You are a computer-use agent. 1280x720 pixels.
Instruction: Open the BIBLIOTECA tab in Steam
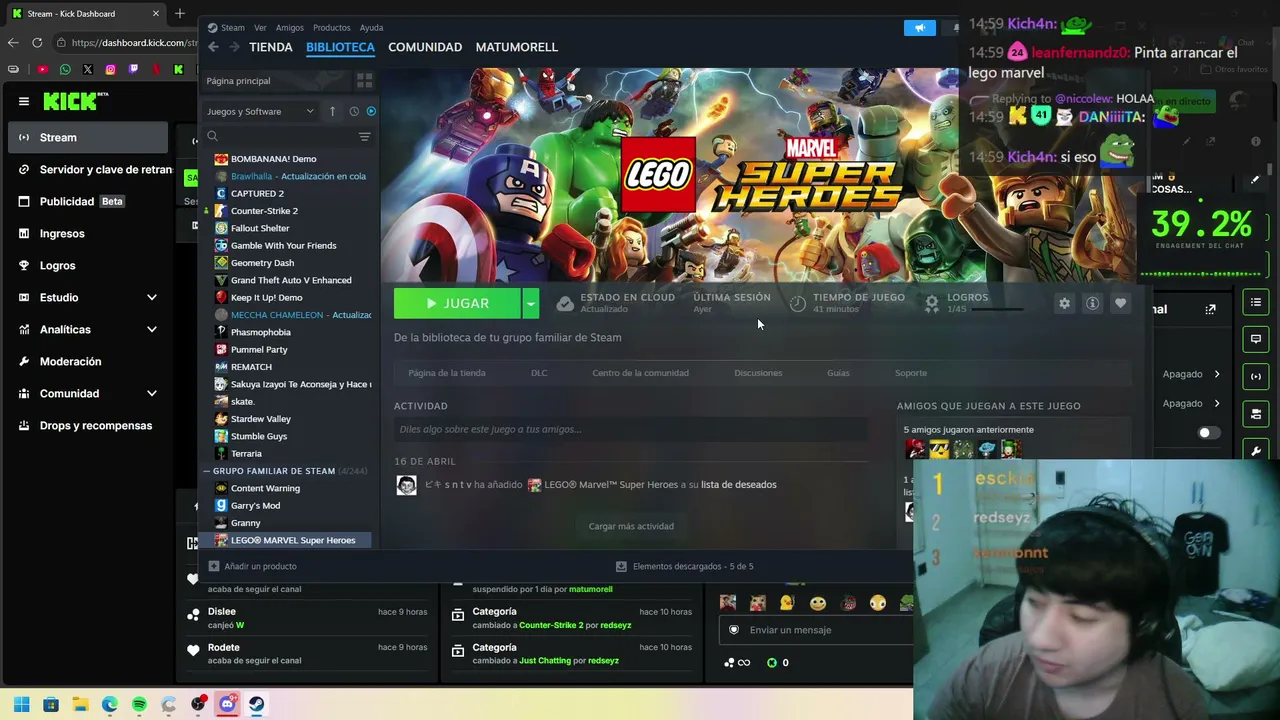coord(340,47)
